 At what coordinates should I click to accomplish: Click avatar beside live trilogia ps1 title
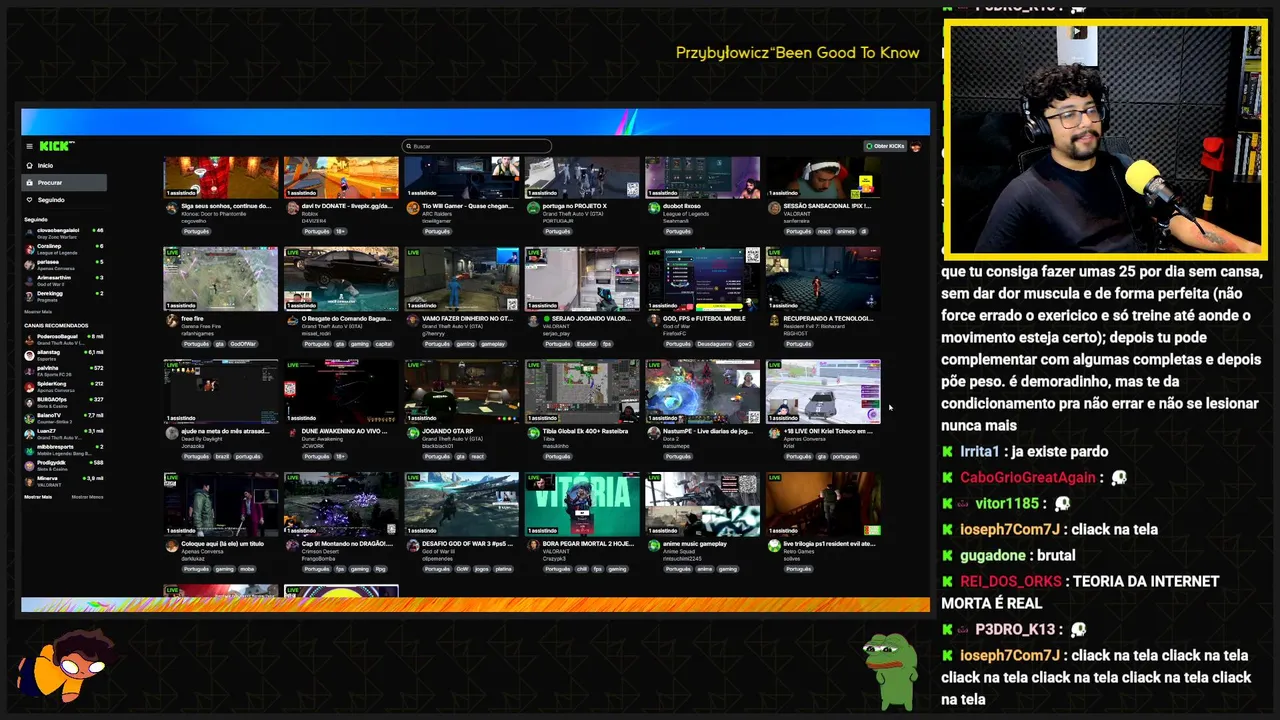click(x=774, y=546)
